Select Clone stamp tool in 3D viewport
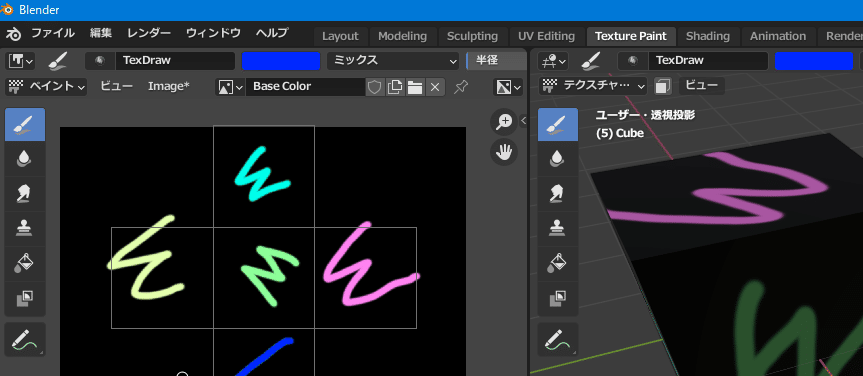 (x=558, y=229)
